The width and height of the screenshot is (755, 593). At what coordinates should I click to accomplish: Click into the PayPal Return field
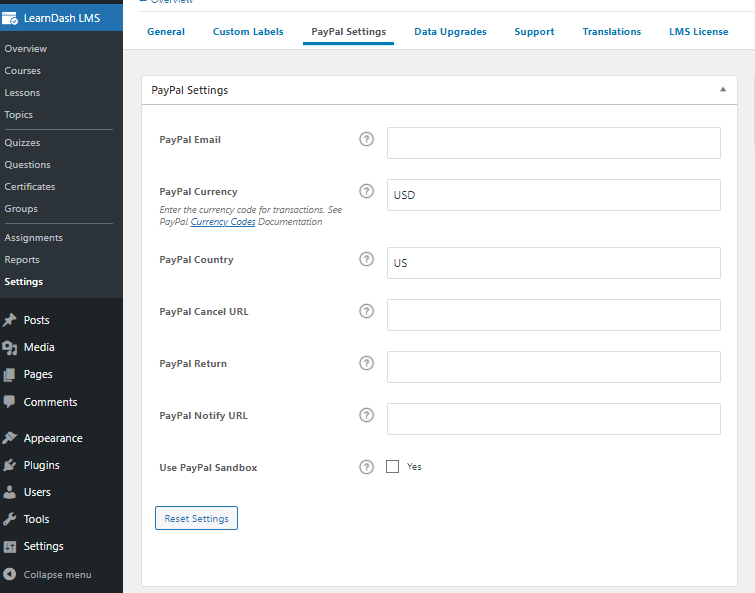pos(554,367)
